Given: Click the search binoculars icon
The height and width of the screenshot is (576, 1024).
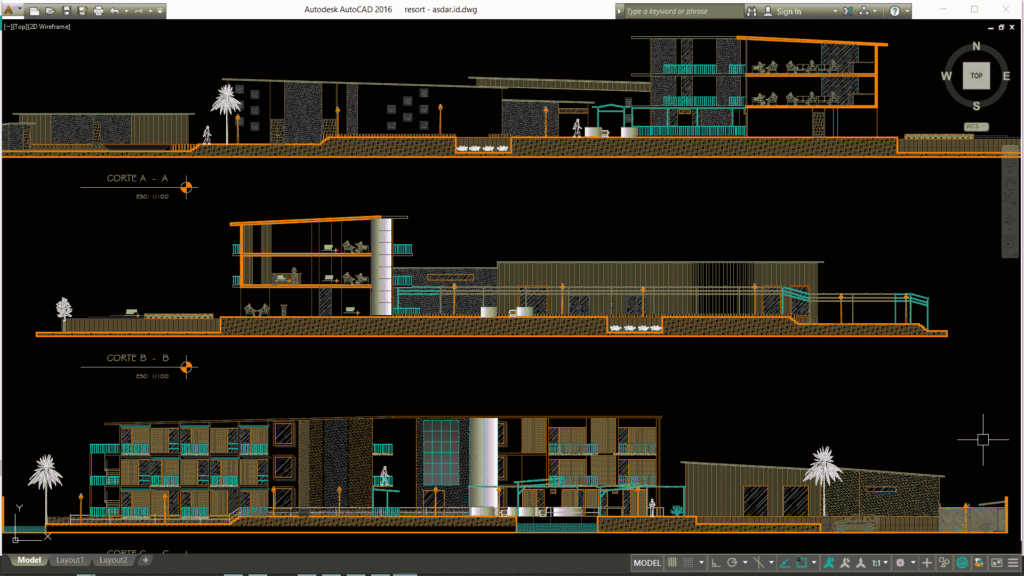Looking at the screenshot, I should (x=749, y=11).
